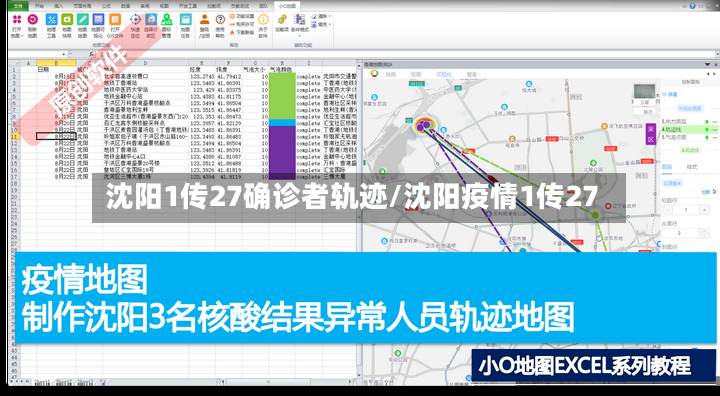Screen dimensions: 720x396
Task: Click the 加载项 gears icon in 辅助功能 group
Action: tap(282, 19)
